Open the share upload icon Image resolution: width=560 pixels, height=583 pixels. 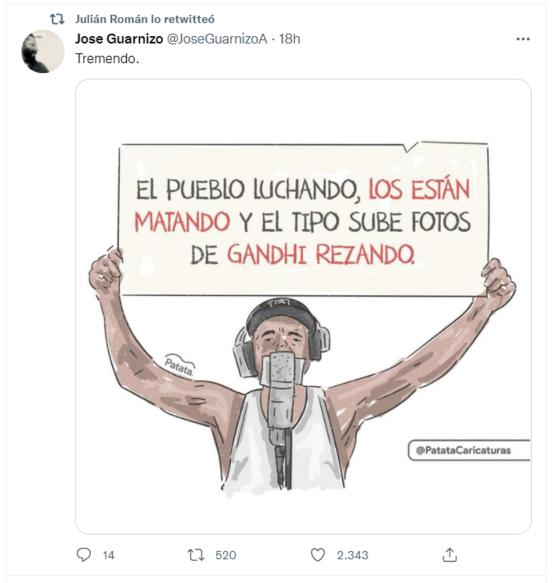tap(450, 555)
